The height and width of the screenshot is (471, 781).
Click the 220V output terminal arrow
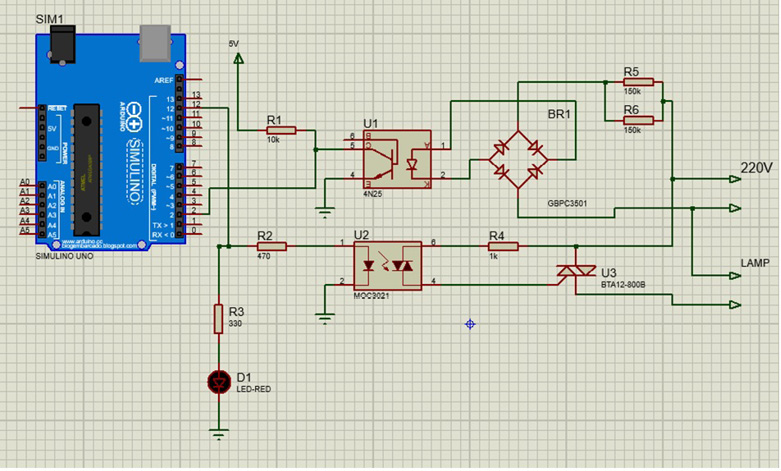point(736,180)
